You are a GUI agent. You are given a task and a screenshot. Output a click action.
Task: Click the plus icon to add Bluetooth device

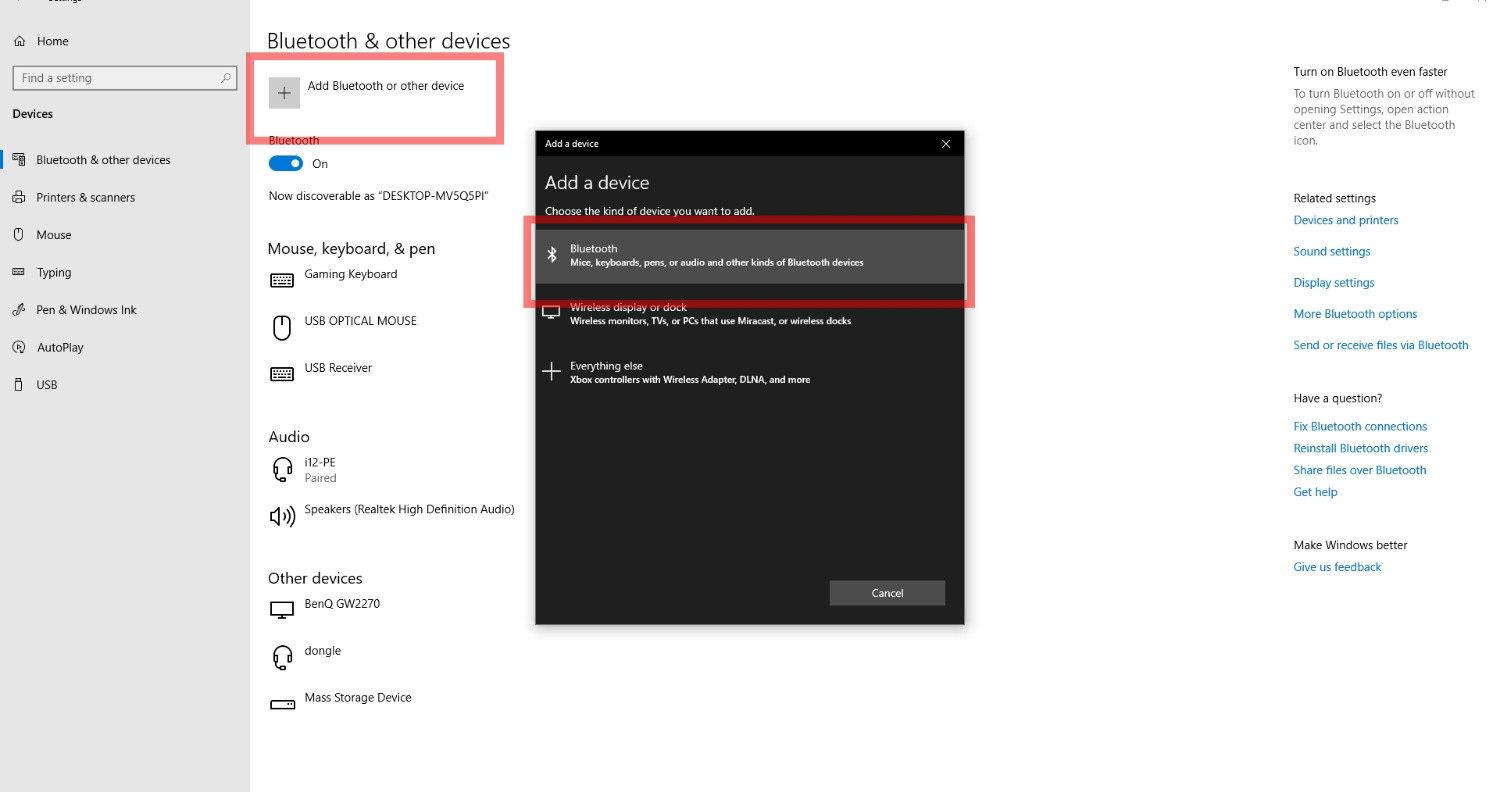[x=285, y=93]
